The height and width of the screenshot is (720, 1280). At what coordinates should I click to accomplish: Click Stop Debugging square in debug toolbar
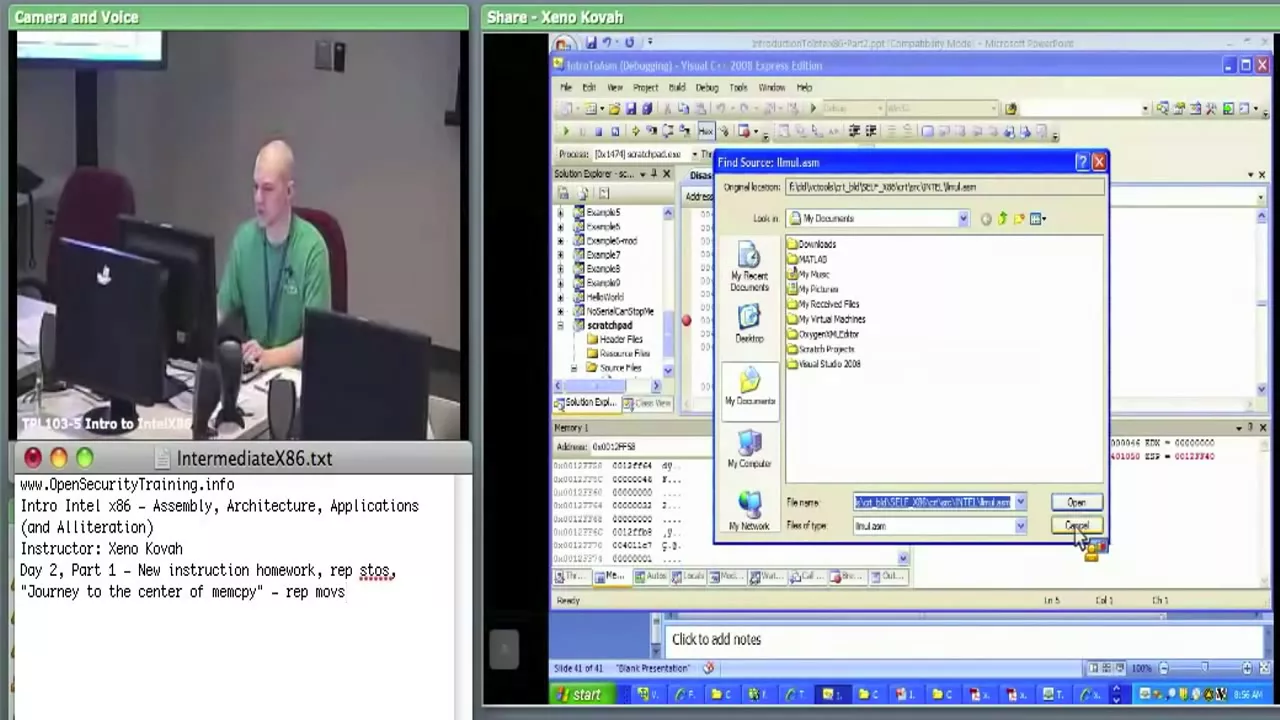tap(599, 131)
